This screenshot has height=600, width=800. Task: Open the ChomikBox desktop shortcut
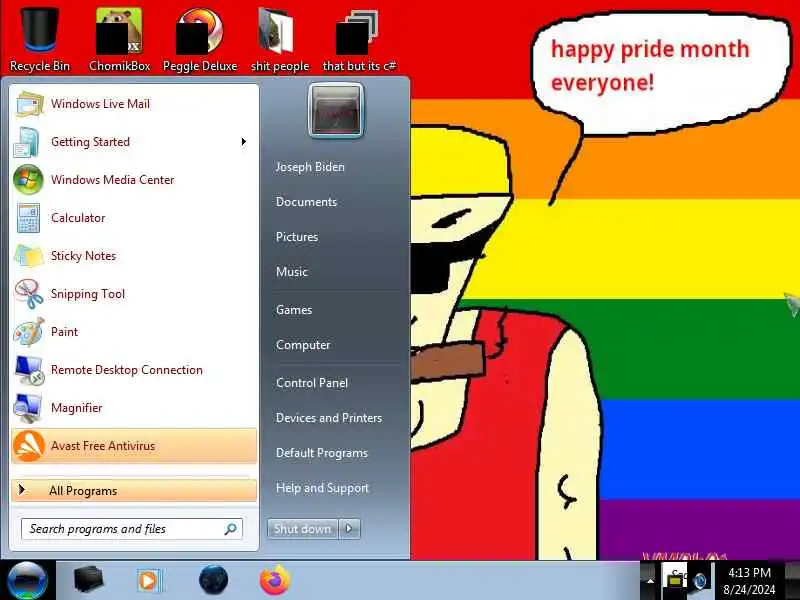click(x=119, y=41)
